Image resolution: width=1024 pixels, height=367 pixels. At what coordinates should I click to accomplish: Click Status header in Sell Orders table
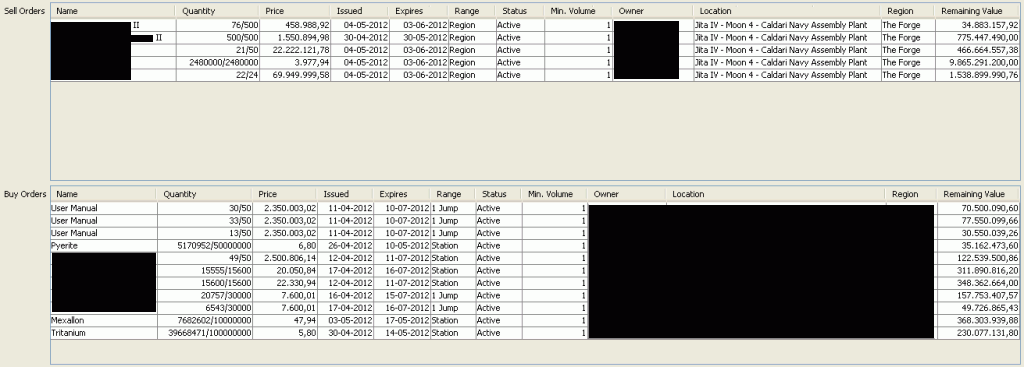tap(519, 11)
